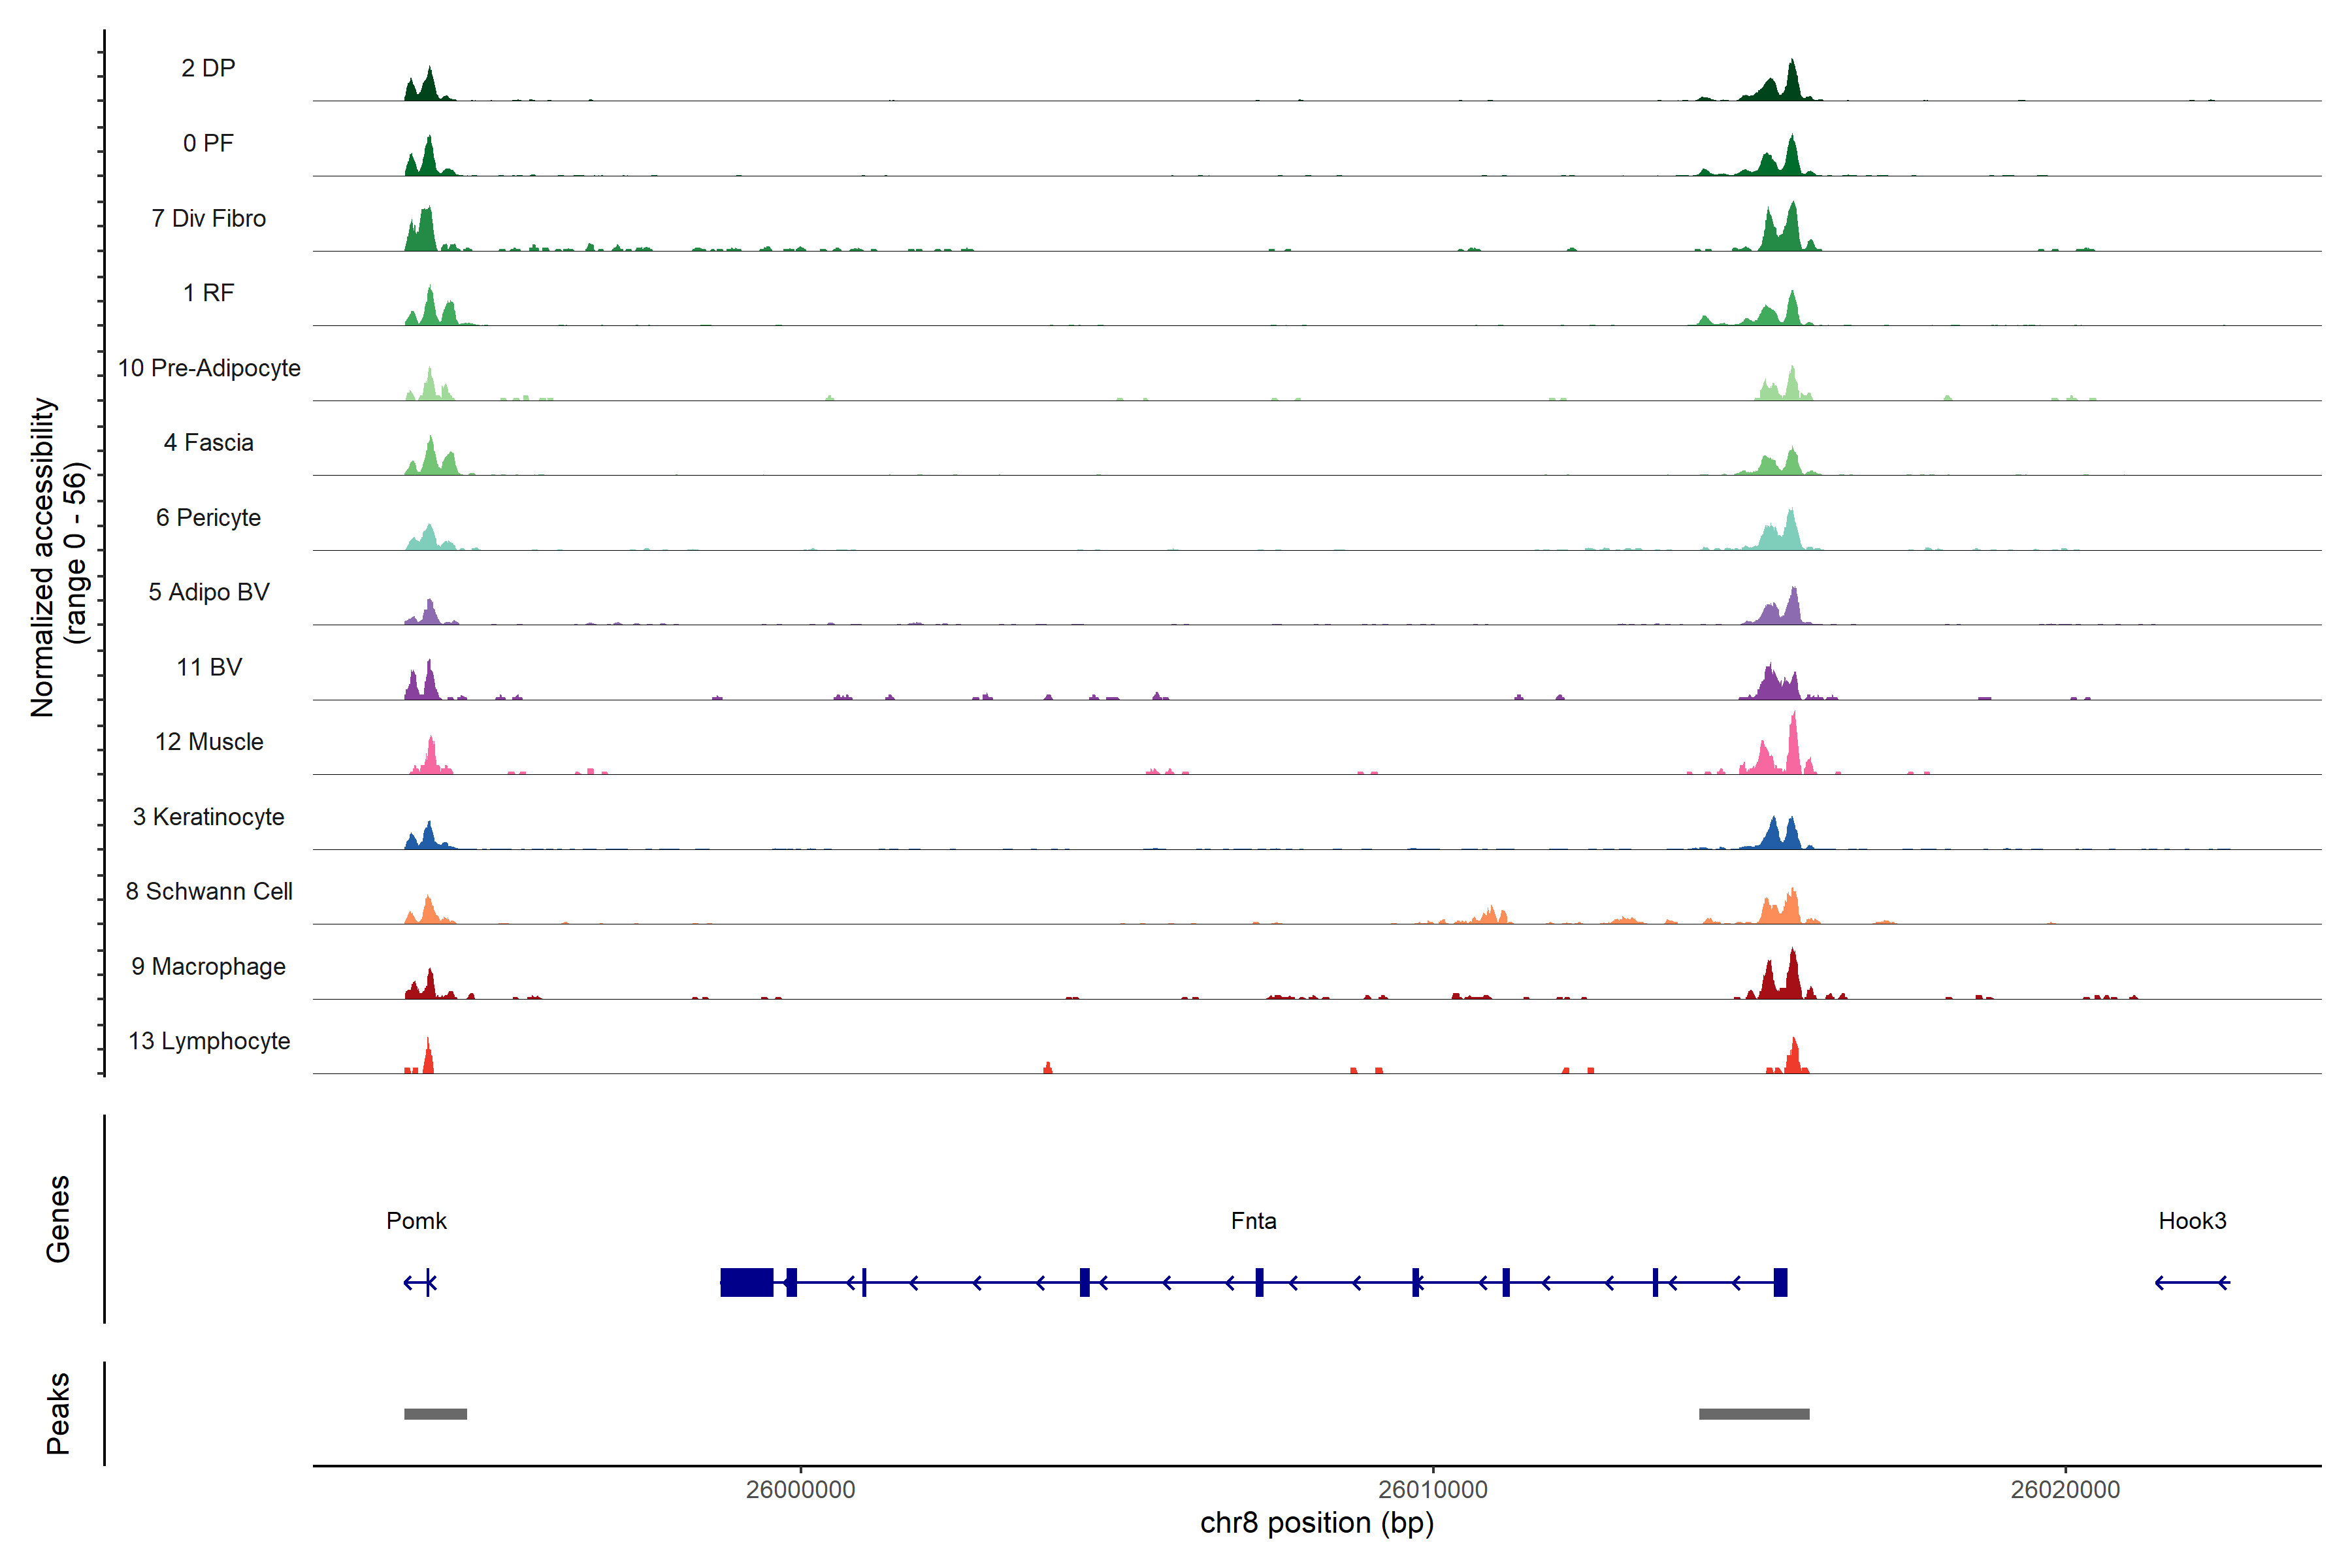
Task: Click the 9 Macrophage dark red peak
Action: tap(1792, 978)
